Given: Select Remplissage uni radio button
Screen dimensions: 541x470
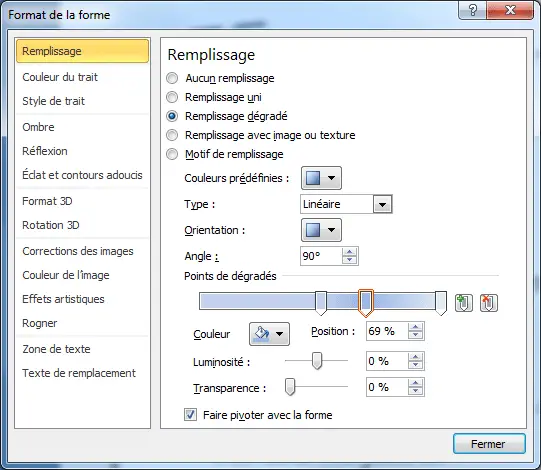Looking at the screenshot, I should [x=172, y=97].
